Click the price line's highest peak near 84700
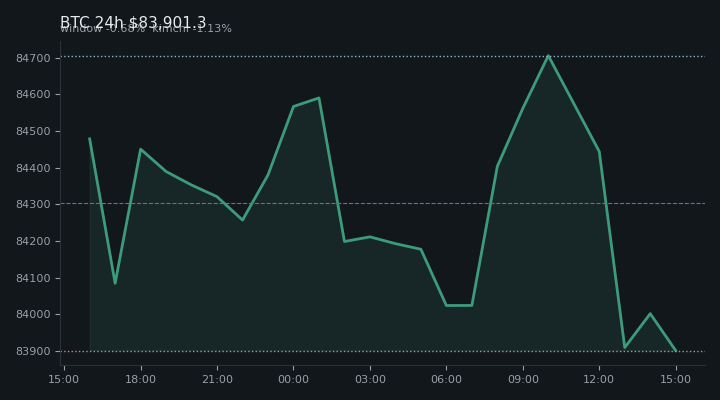This screenshot has height=400, width=720. [x=548, y=56]
